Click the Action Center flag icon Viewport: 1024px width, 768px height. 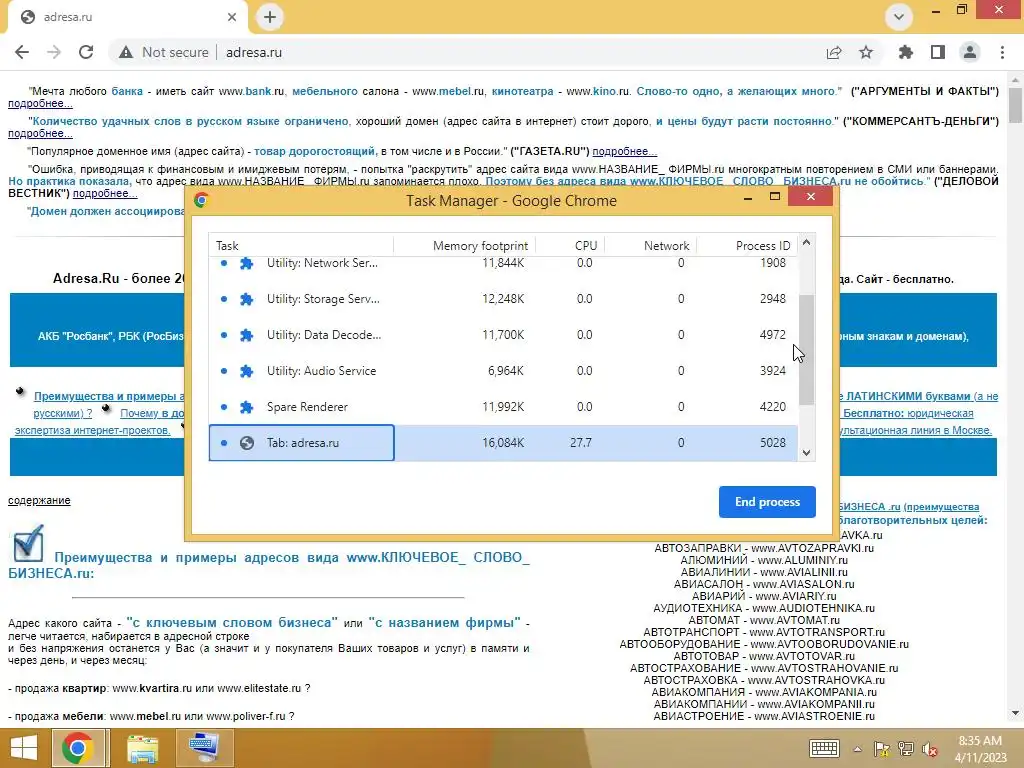pyautogui.click(x=882, y=749)
